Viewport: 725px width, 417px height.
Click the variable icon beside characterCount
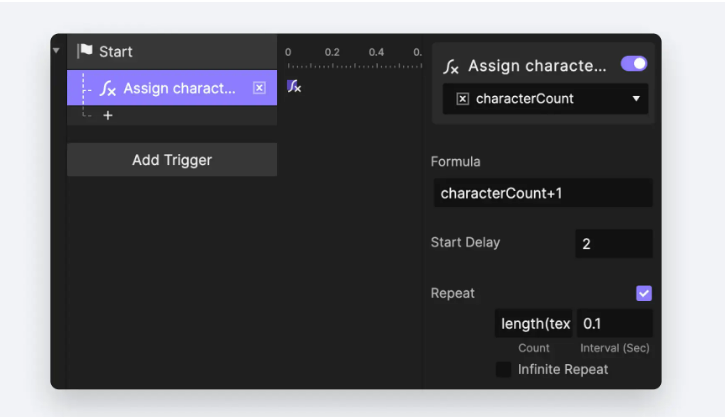462,98
